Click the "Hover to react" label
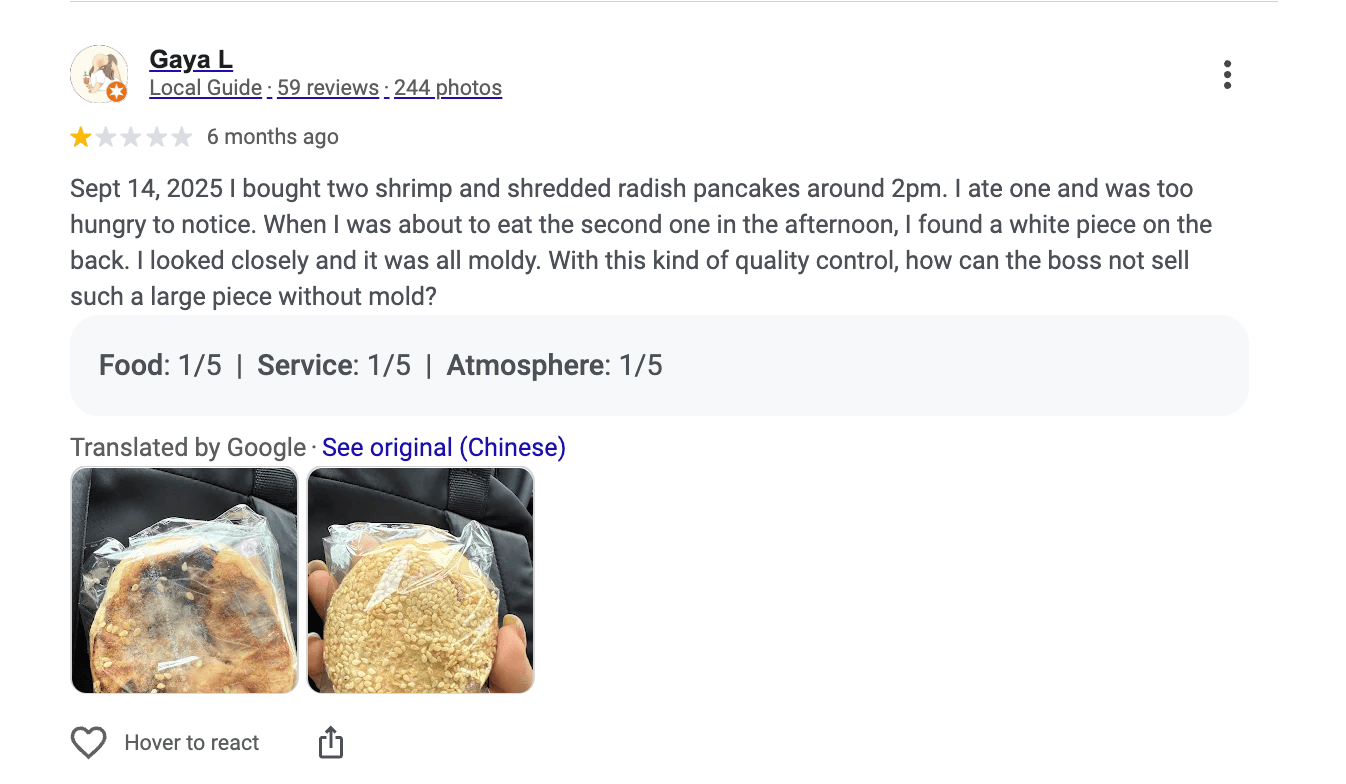The width and height of the screenshot is (1346, 784). 192,743
